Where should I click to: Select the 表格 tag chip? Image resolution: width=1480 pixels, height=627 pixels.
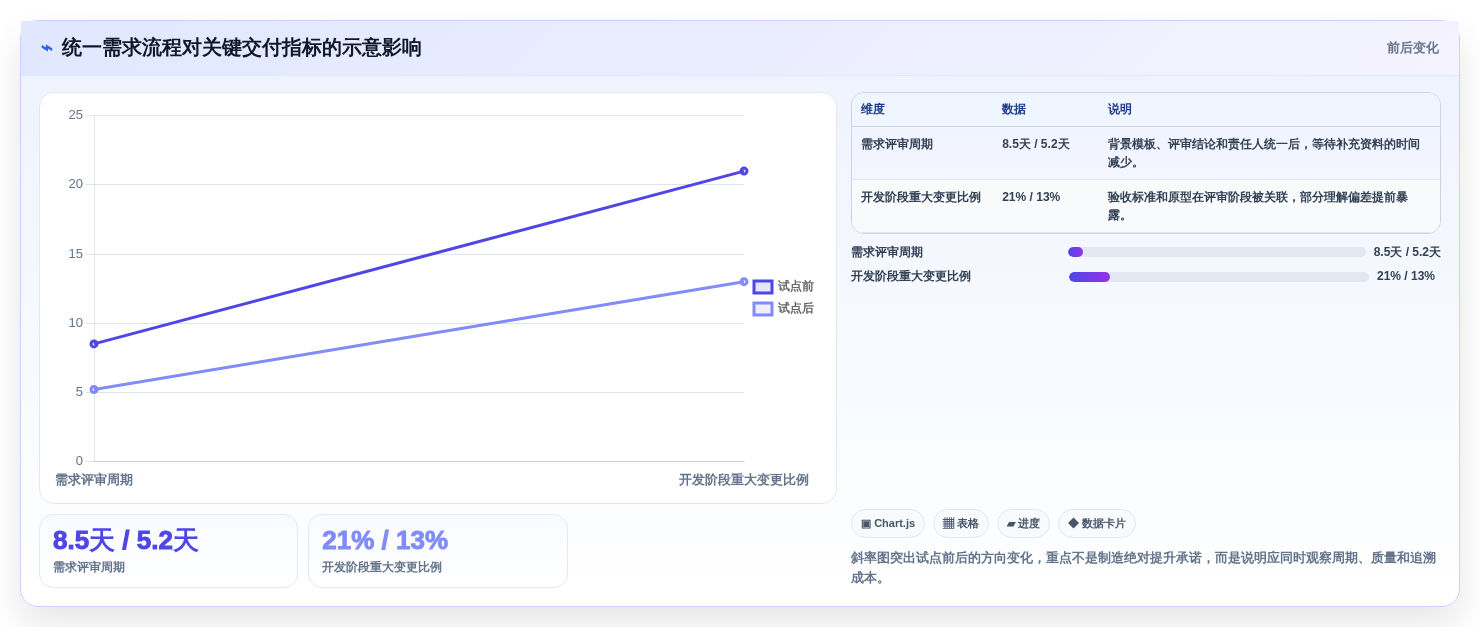click(x=961, y=523)
